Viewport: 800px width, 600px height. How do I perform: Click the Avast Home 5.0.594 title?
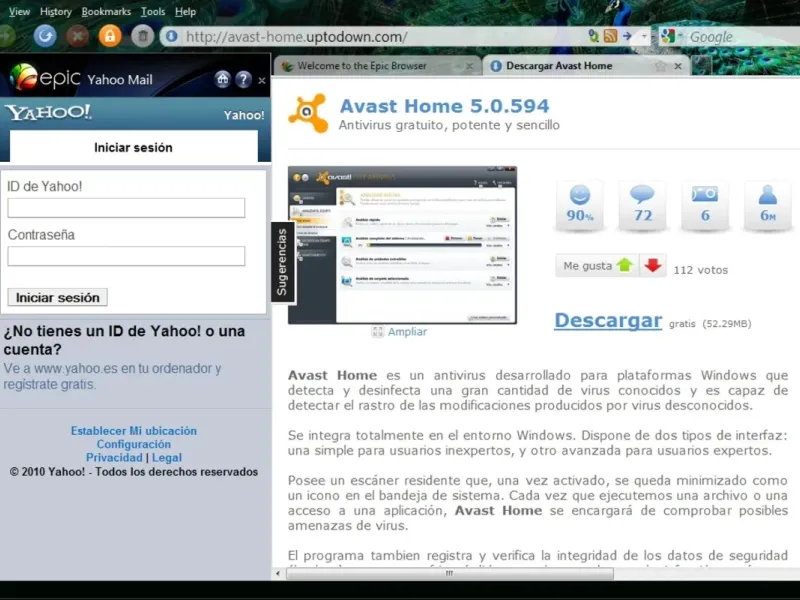click(x=444, y=106)
